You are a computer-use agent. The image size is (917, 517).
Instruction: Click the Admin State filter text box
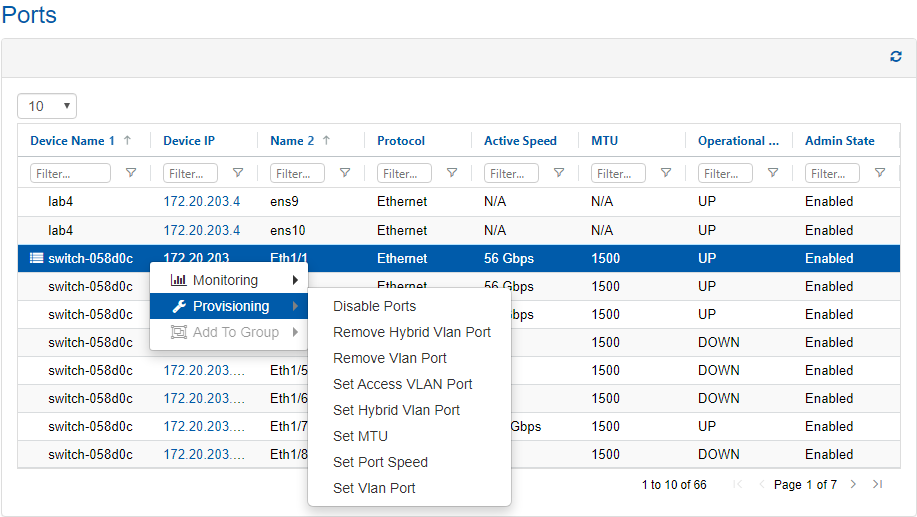click(831, 173)
